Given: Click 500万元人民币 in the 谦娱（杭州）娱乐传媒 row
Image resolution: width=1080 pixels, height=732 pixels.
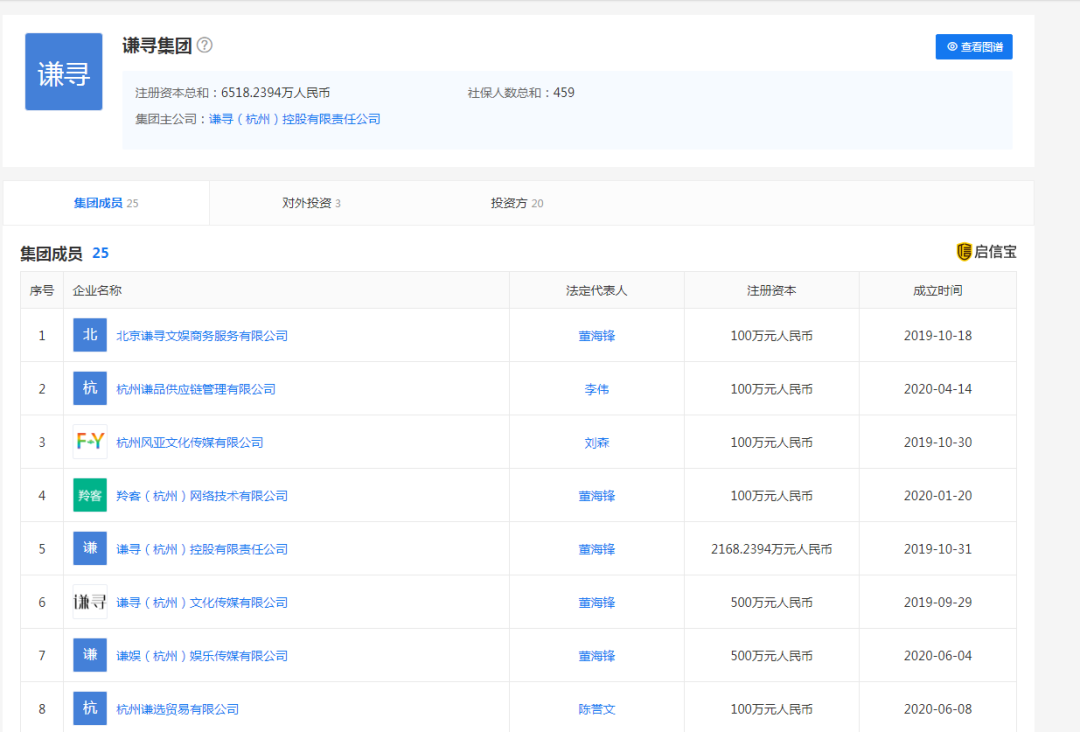Looking at the screenshot, I should coord(771,656).
